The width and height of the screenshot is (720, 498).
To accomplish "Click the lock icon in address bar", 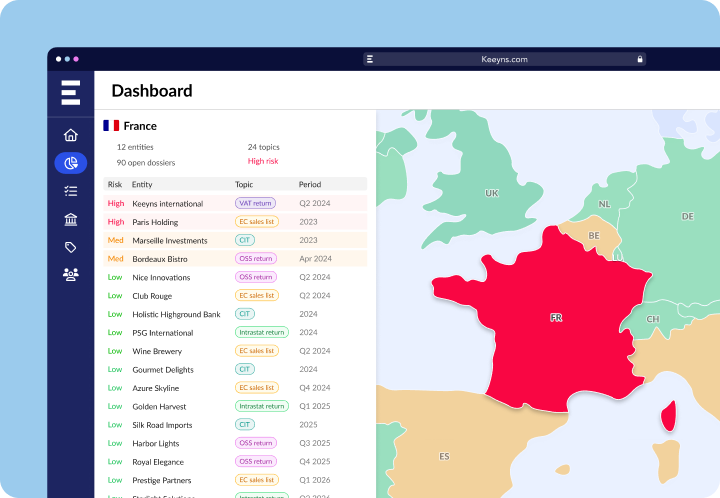I will point(639,59).
